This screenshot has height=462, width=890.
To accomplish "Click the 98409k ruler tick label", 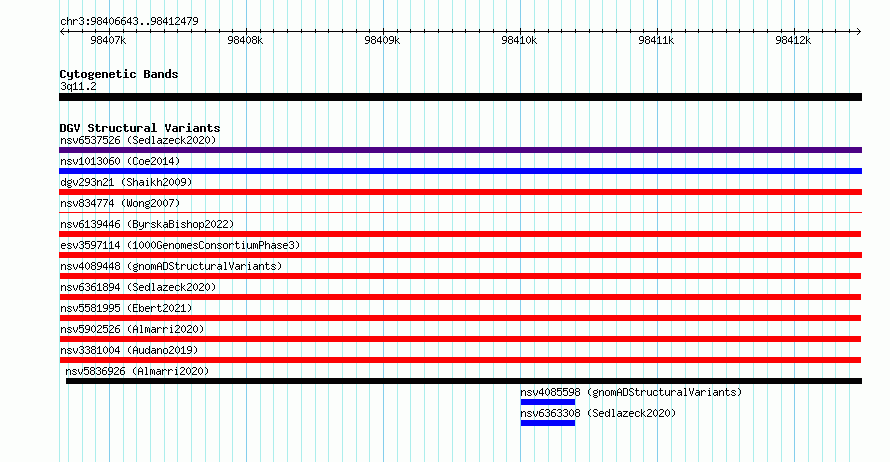I will coord(382,40).
